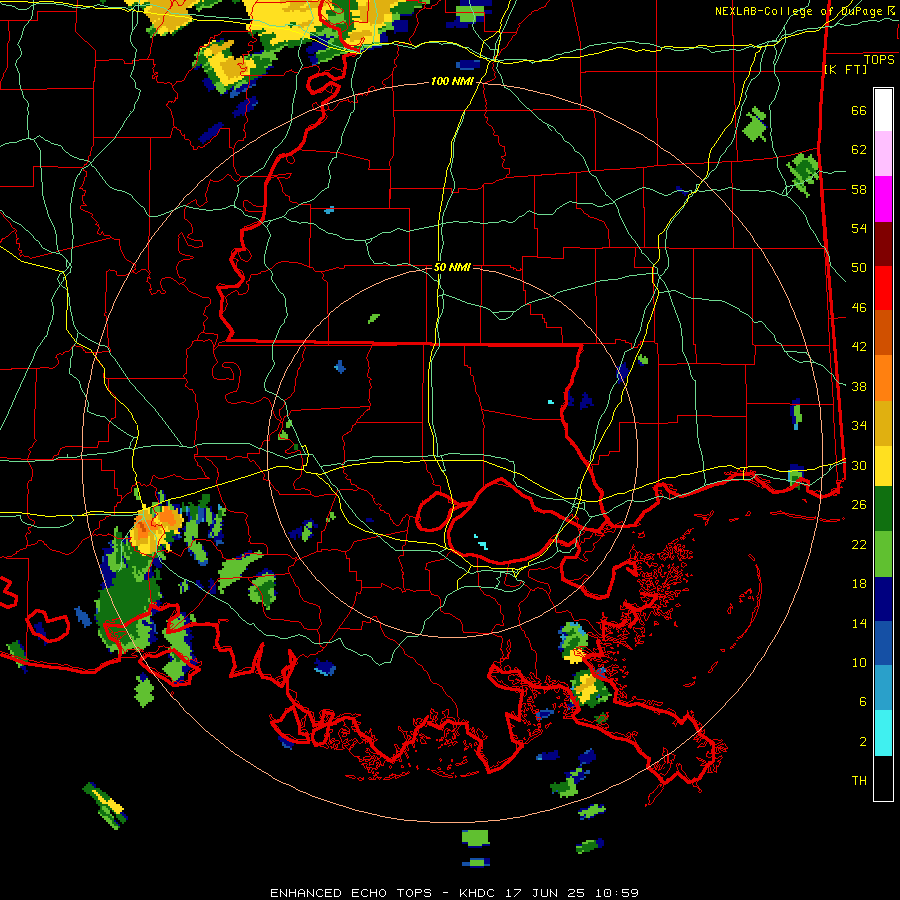The image size is (900, 900).
Task: Click the cyan legend swatch
Action: [883, 733]
